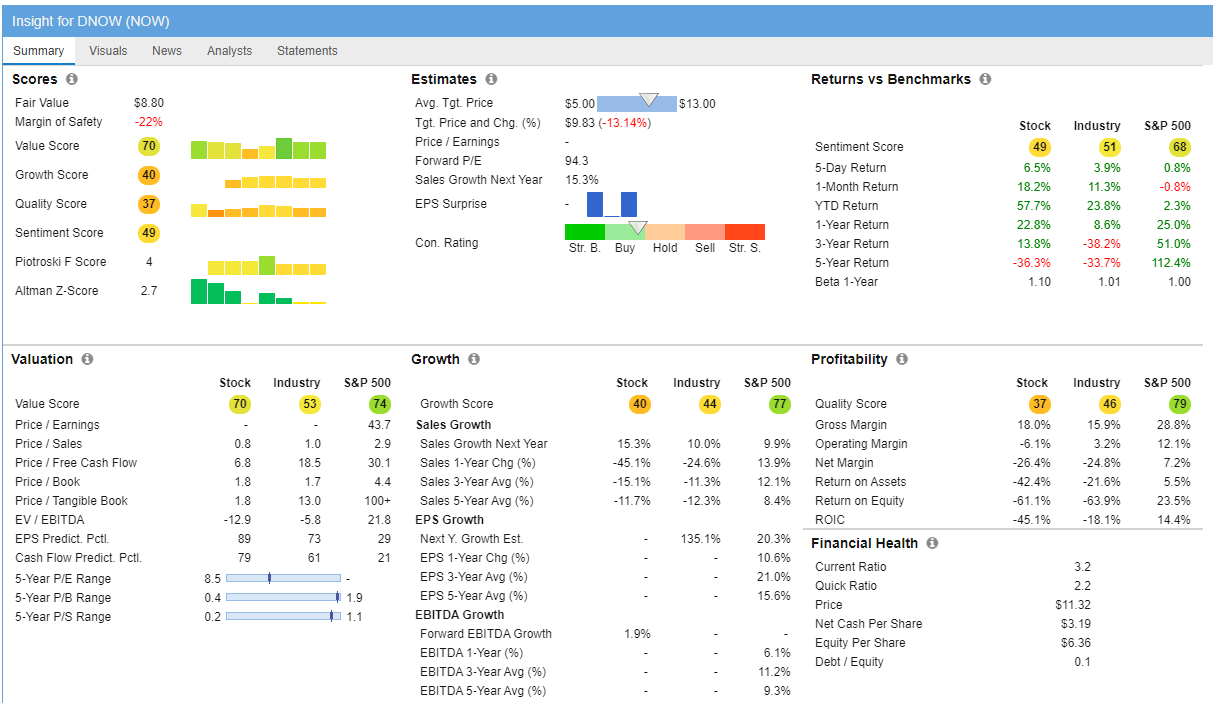The width and height of the screenshot is (1213, 703).
Task: Click the Altman Z-Score bar chart
Action: tap(258, 291)
